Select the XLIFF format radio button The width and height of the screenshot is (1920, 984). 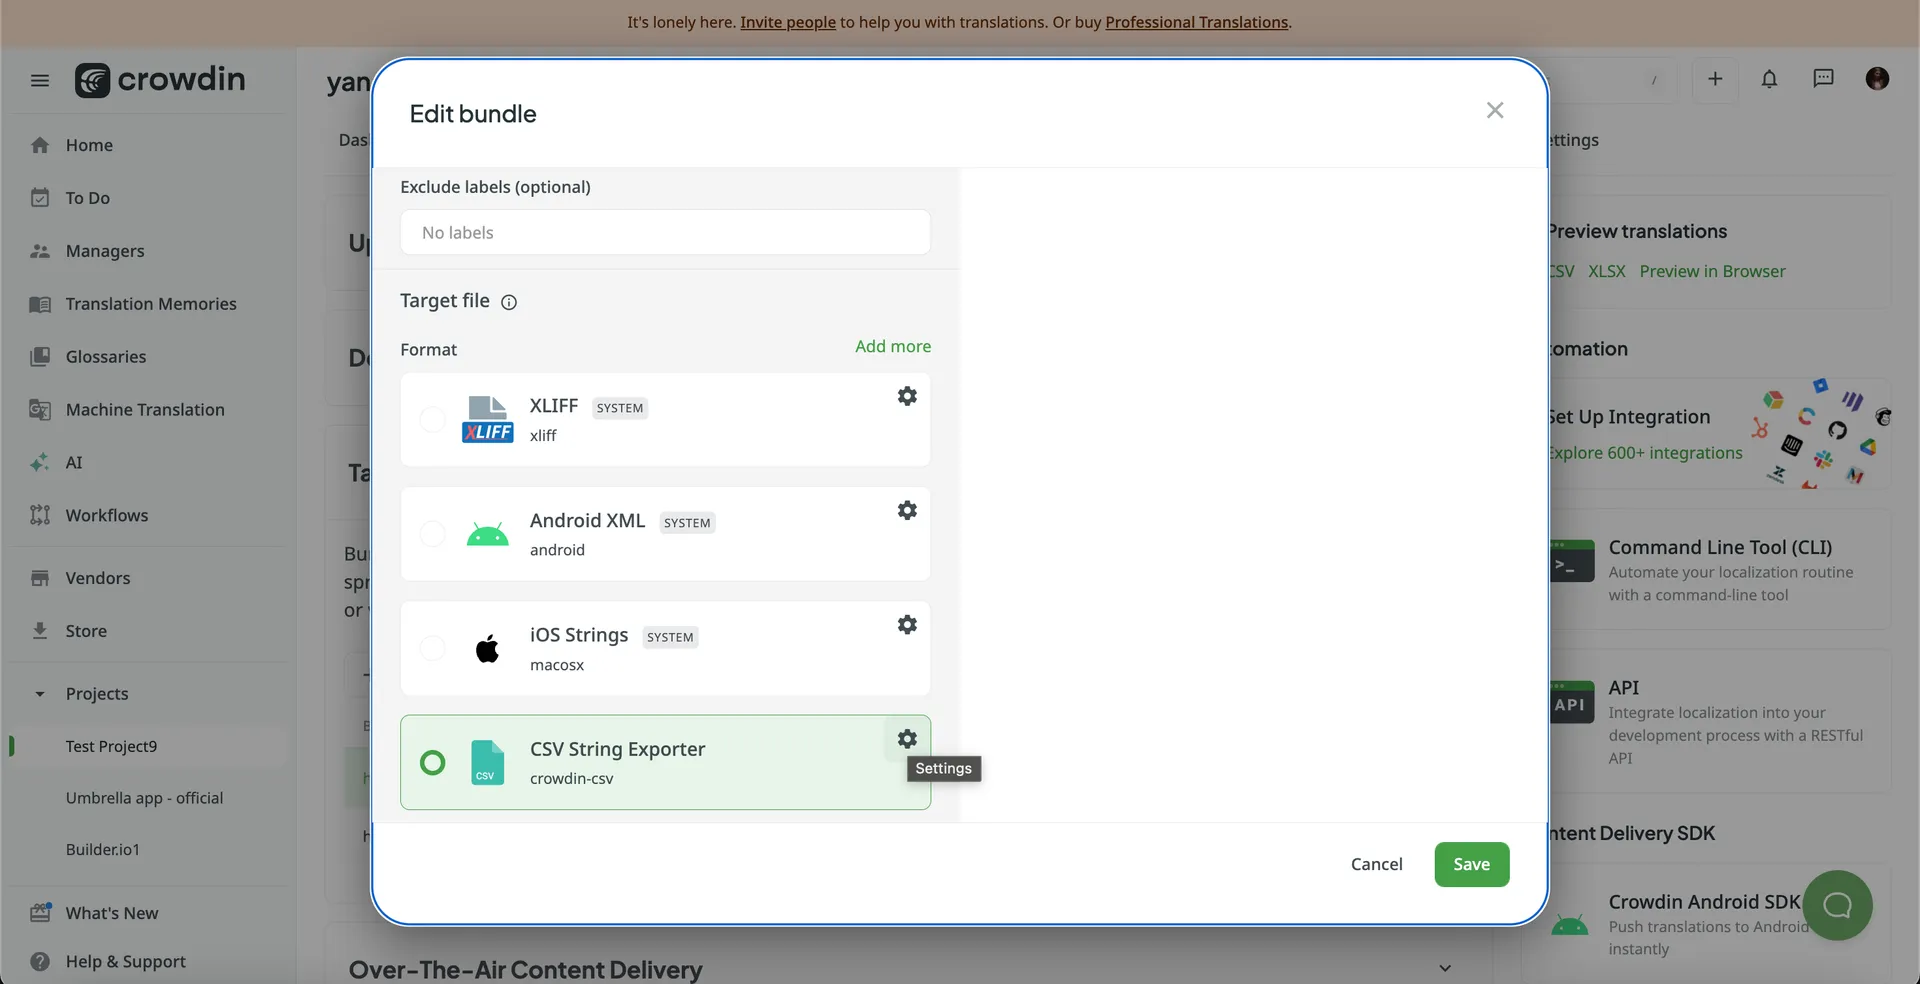pos(432,420)
